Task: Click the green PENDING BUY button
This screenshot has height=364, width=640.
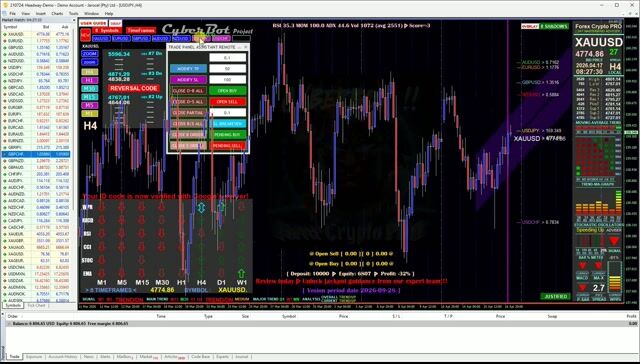Action: (x=228, y=135)
